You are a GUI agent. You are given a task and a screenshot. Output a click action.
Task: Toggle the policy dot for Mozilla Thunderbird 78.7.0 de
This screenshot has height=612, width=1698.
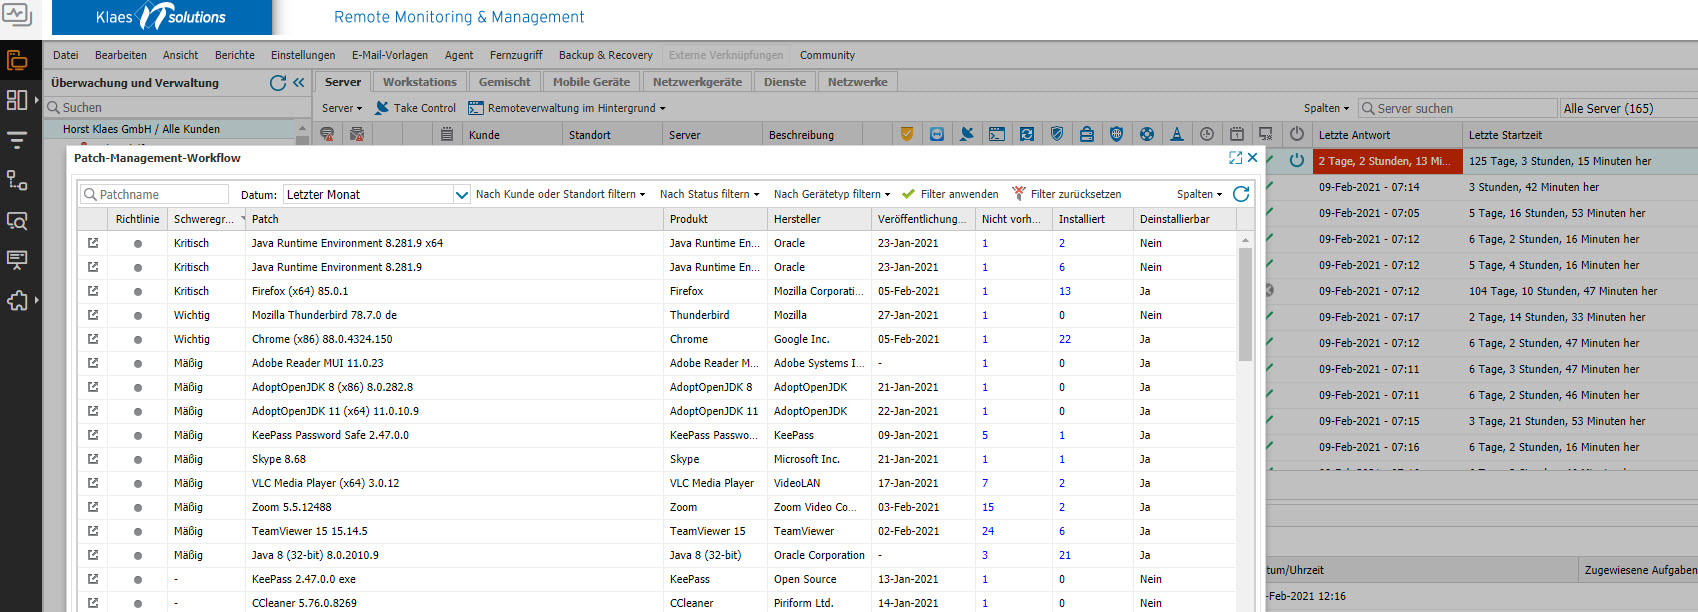(x=138, y=315)
